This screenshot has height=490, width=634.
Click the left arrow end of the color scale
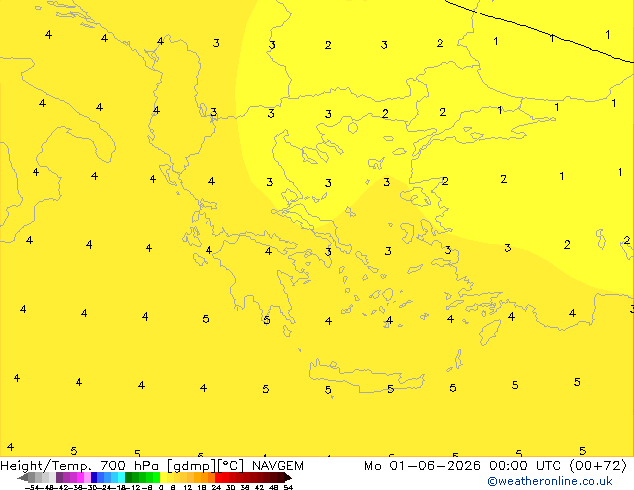pos(23,477)
